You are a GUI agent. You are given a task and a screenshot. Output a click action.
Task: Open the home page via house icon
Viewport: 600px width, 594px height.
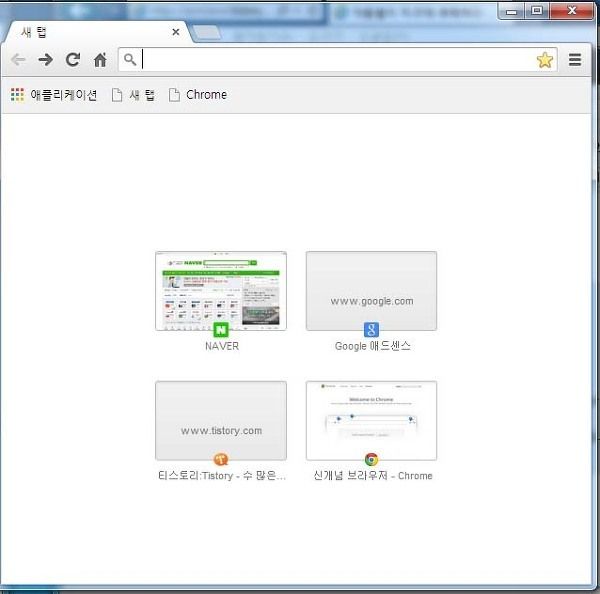tap(100, 60)
